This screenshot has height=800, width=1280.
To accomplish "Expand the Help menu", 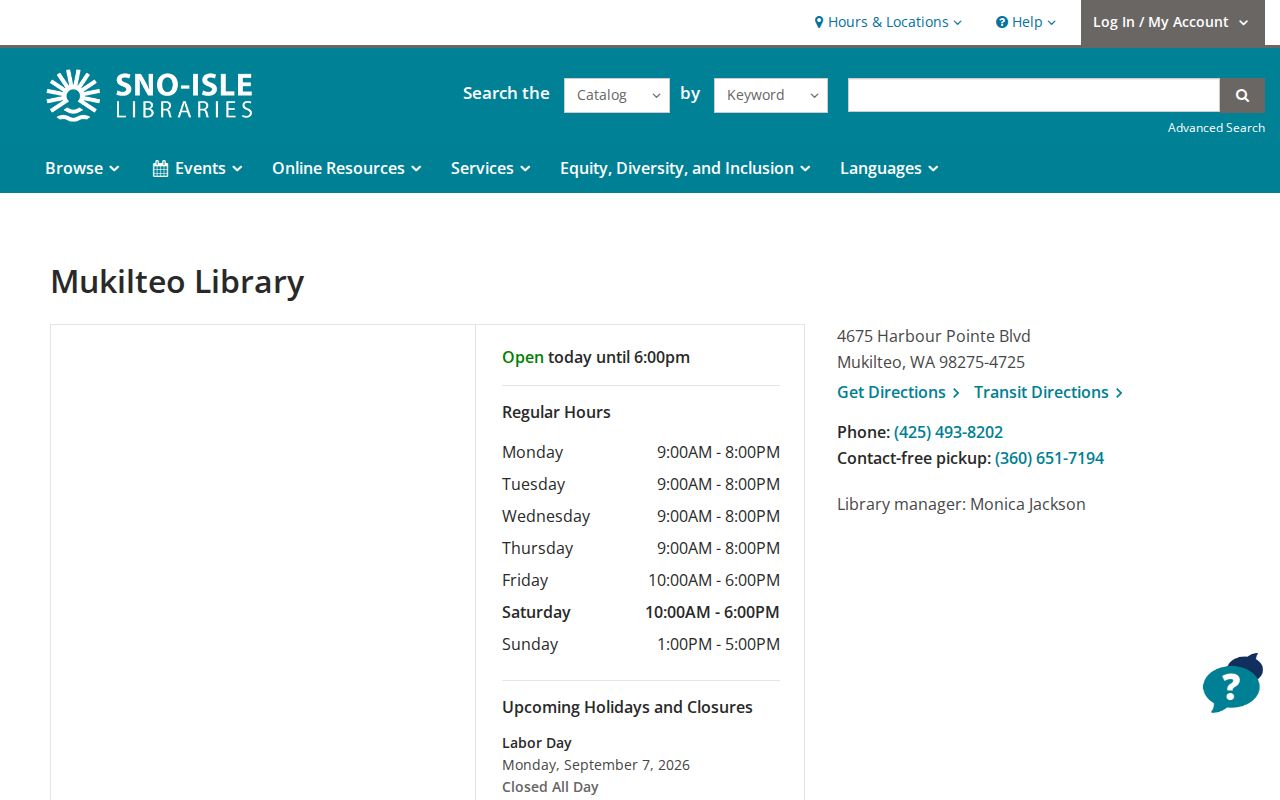I will (x=1026, y=22).
